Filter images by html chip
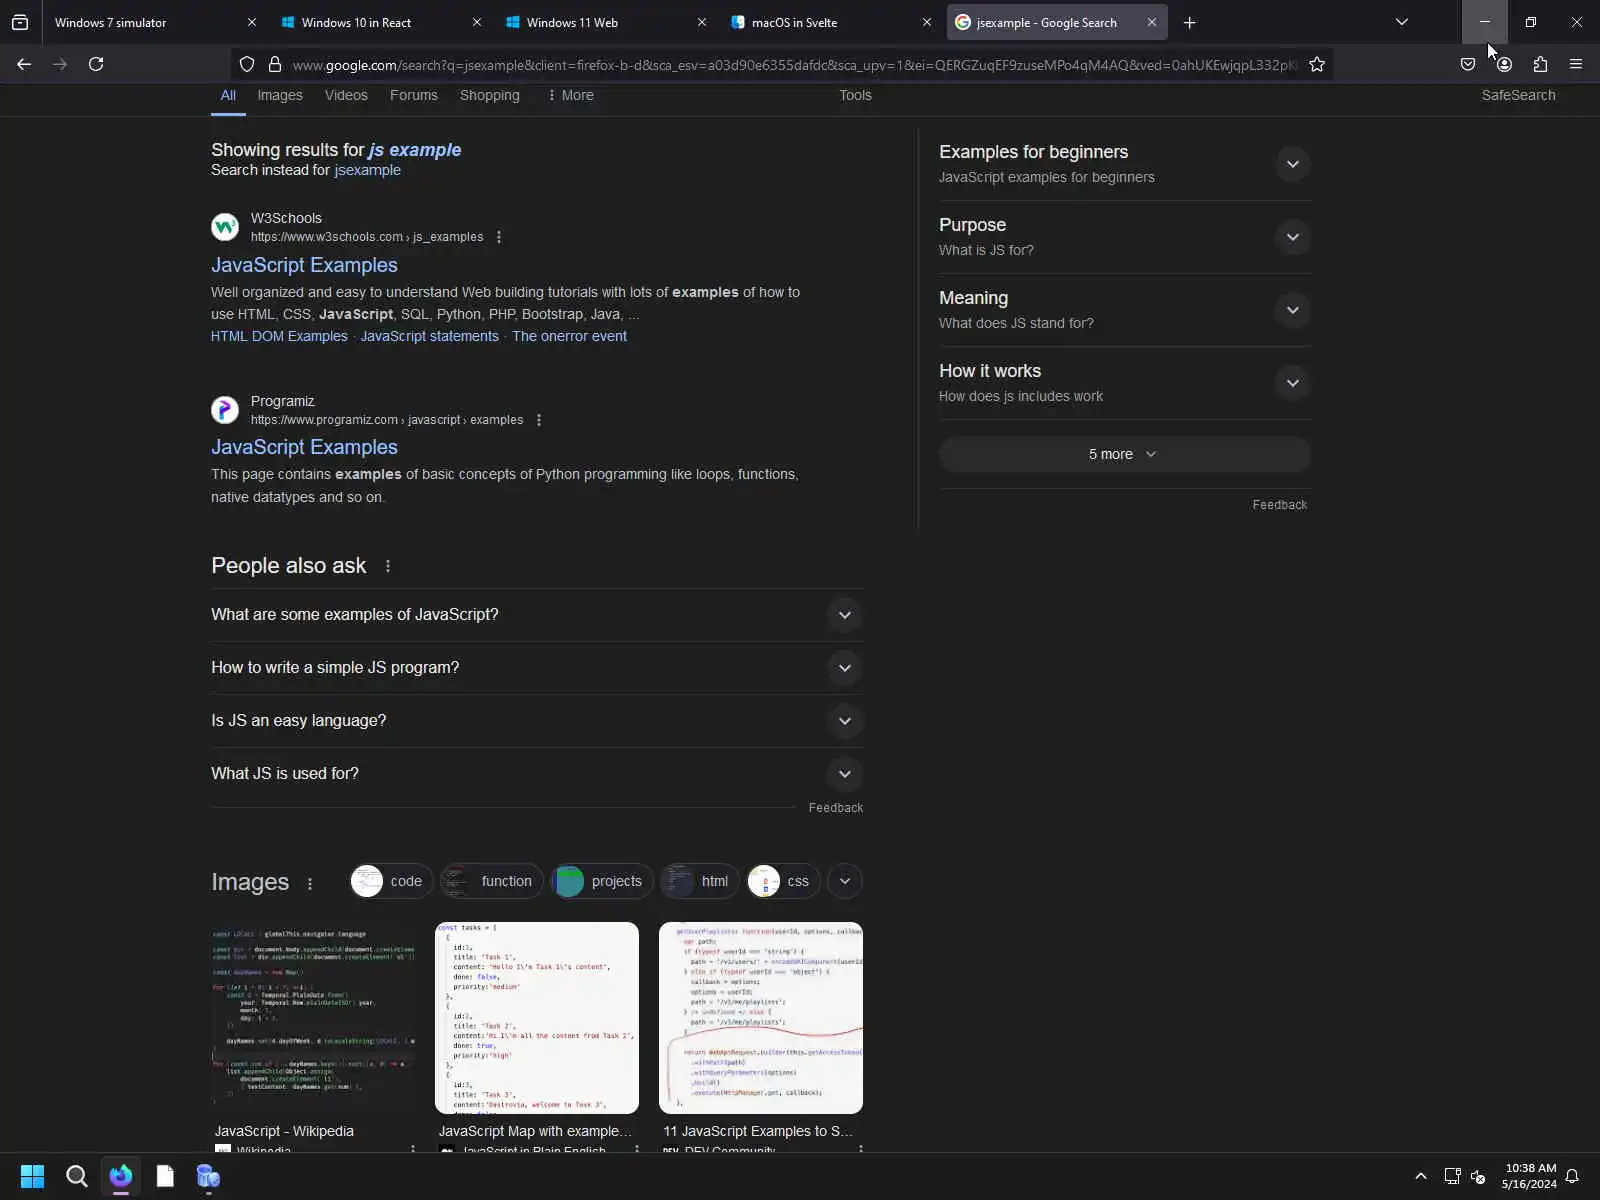Image resolution: width=1600 pixels, height=1200 pixels. 700,881
